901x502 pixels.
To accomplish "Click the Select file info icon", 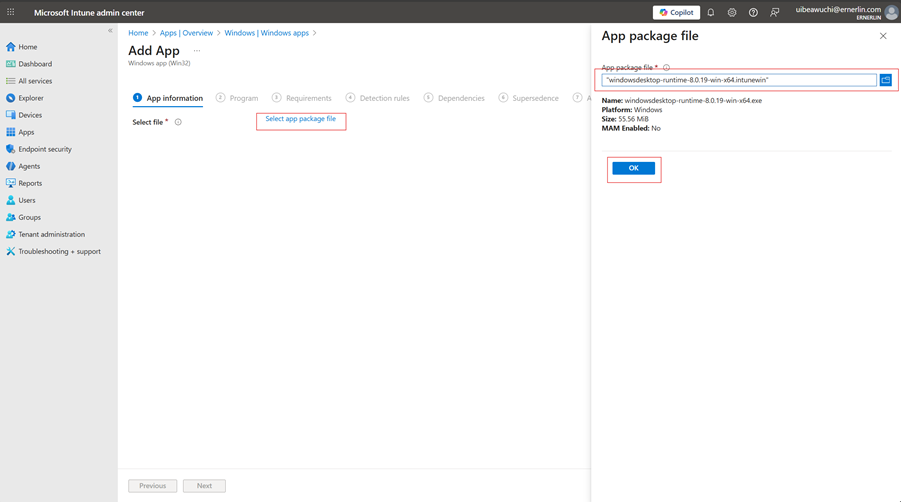I will 178,122.
